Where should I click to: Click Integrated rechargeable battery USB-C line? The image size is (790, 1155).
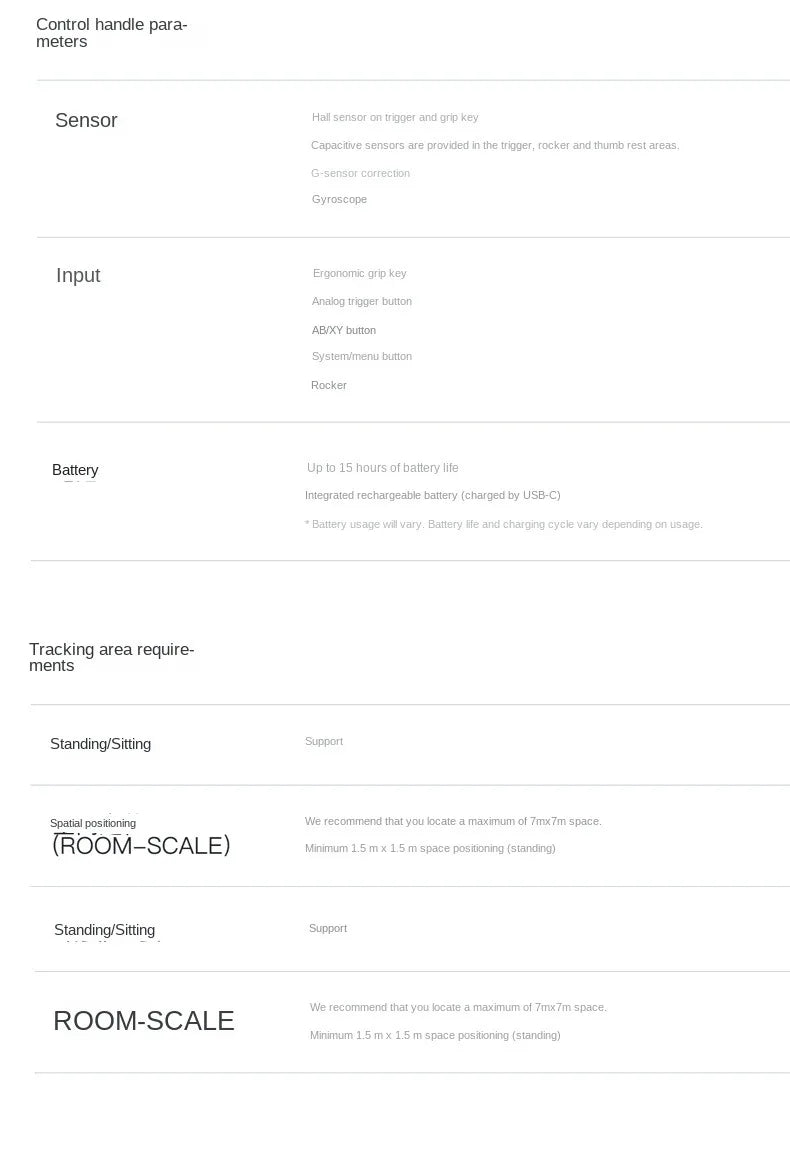433,495
